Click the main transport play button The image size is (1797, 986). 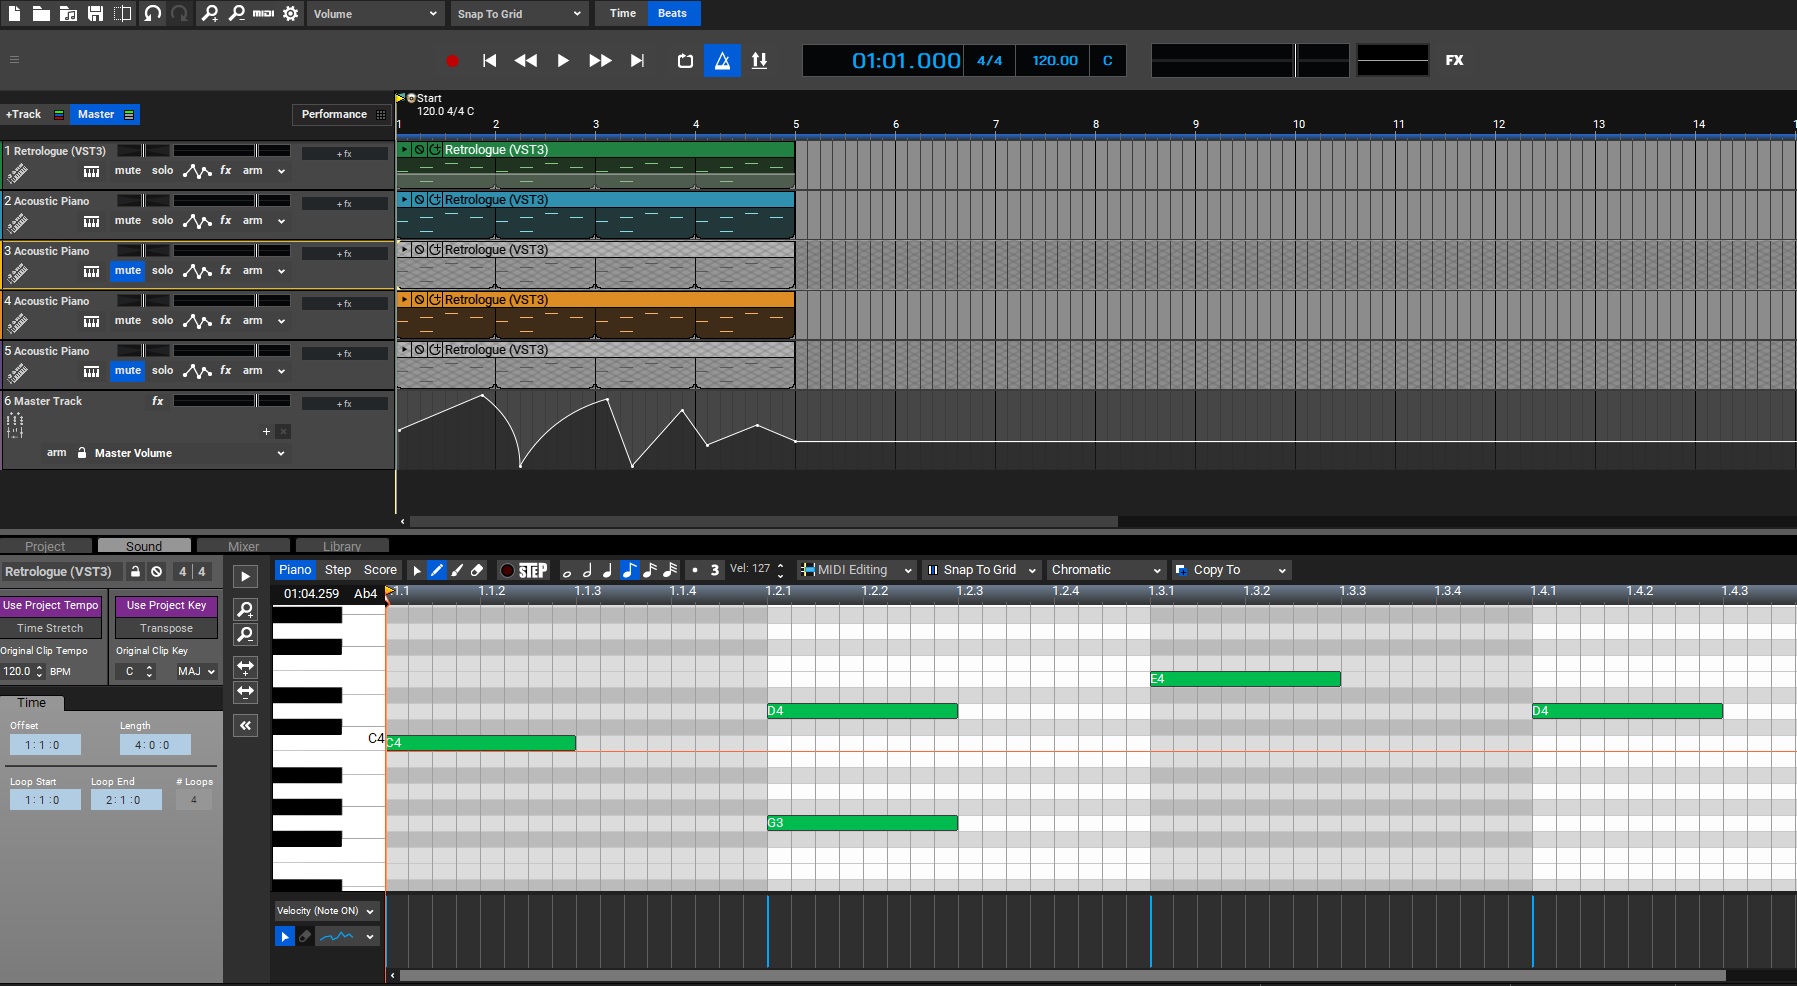tap(563, 60)
